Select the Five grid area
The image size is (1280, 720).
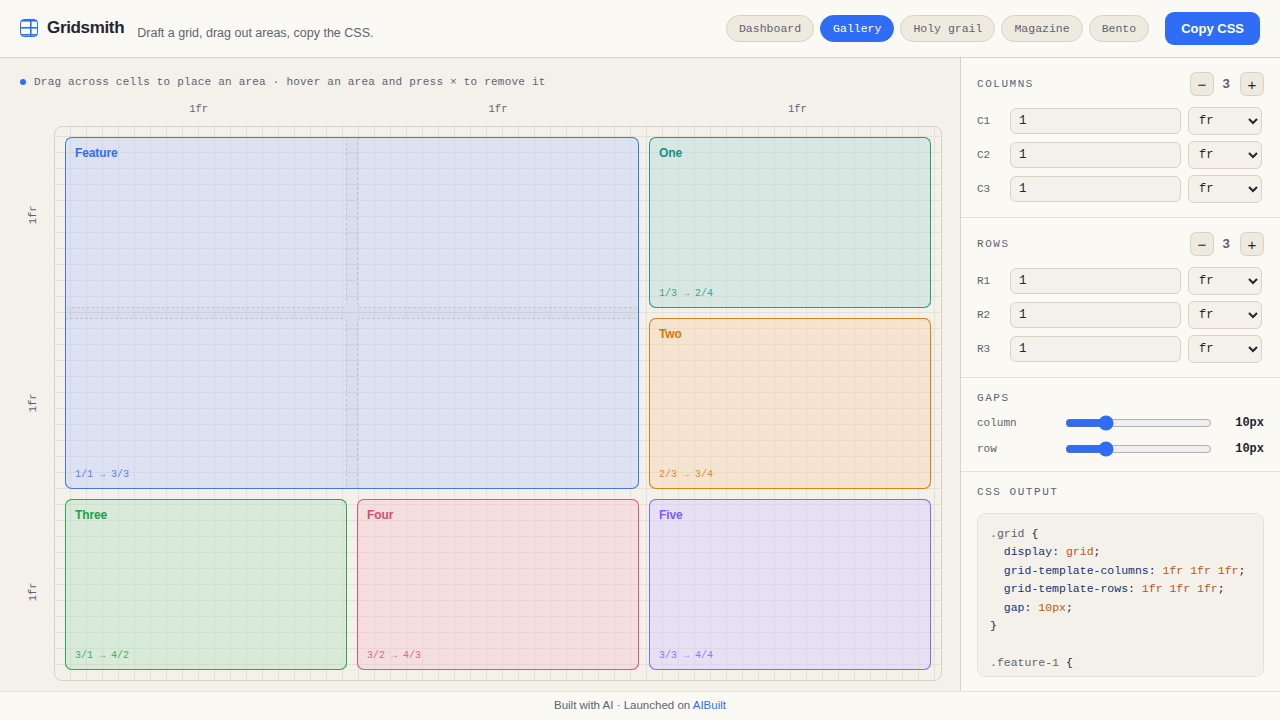tap(790, 584)
